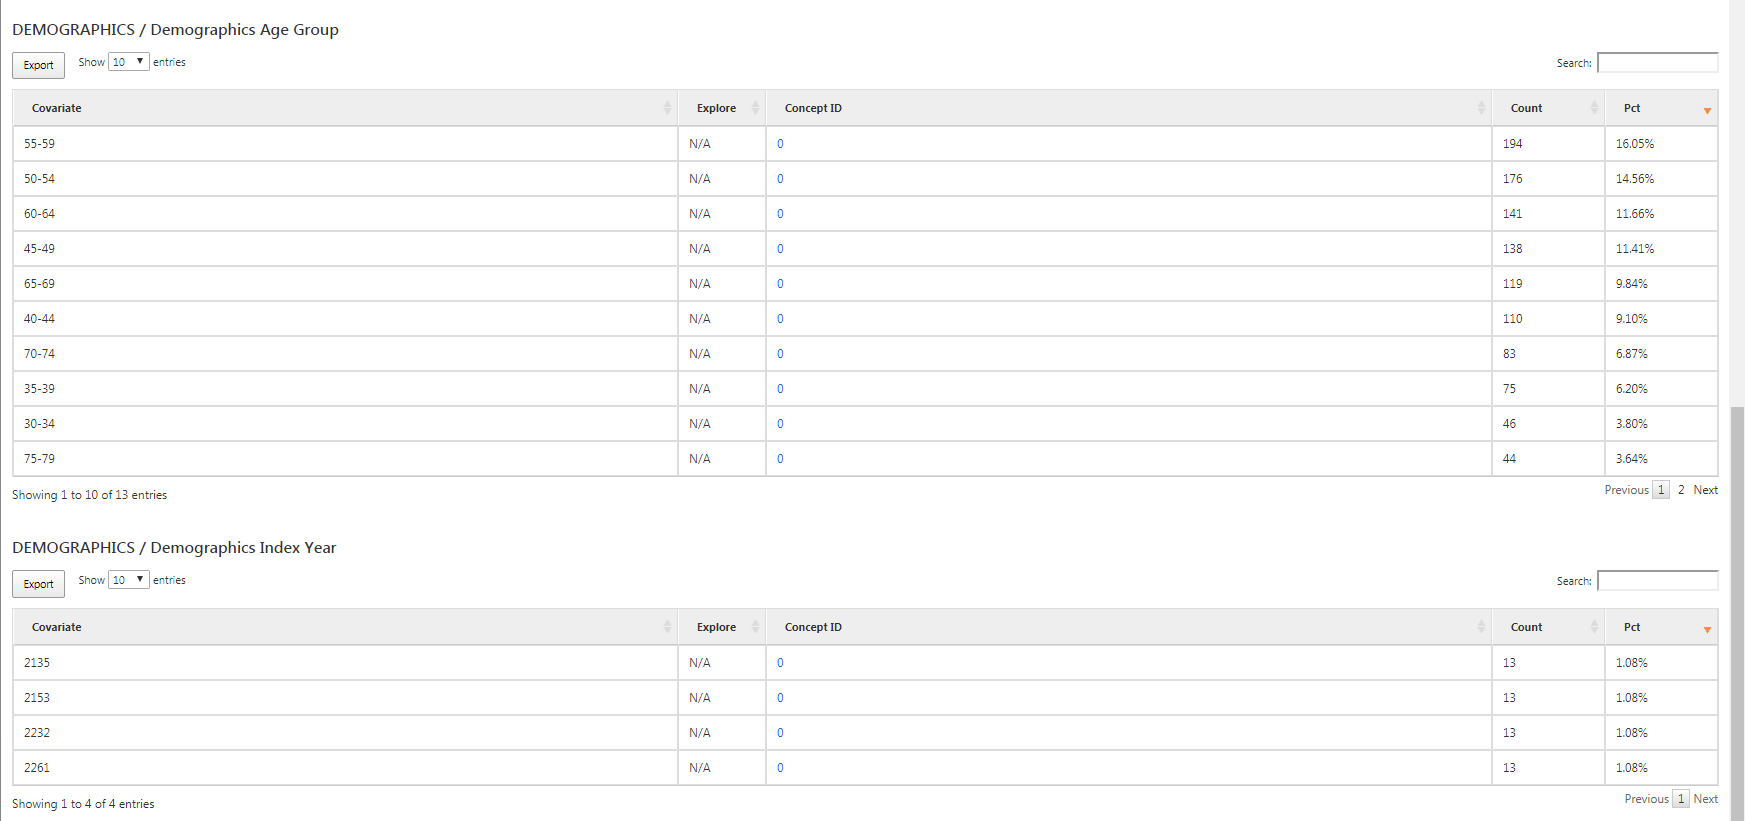1745x821 pixels.
Task: Open concept ID link for 45-49 row
Action: (x=780, y=249)
